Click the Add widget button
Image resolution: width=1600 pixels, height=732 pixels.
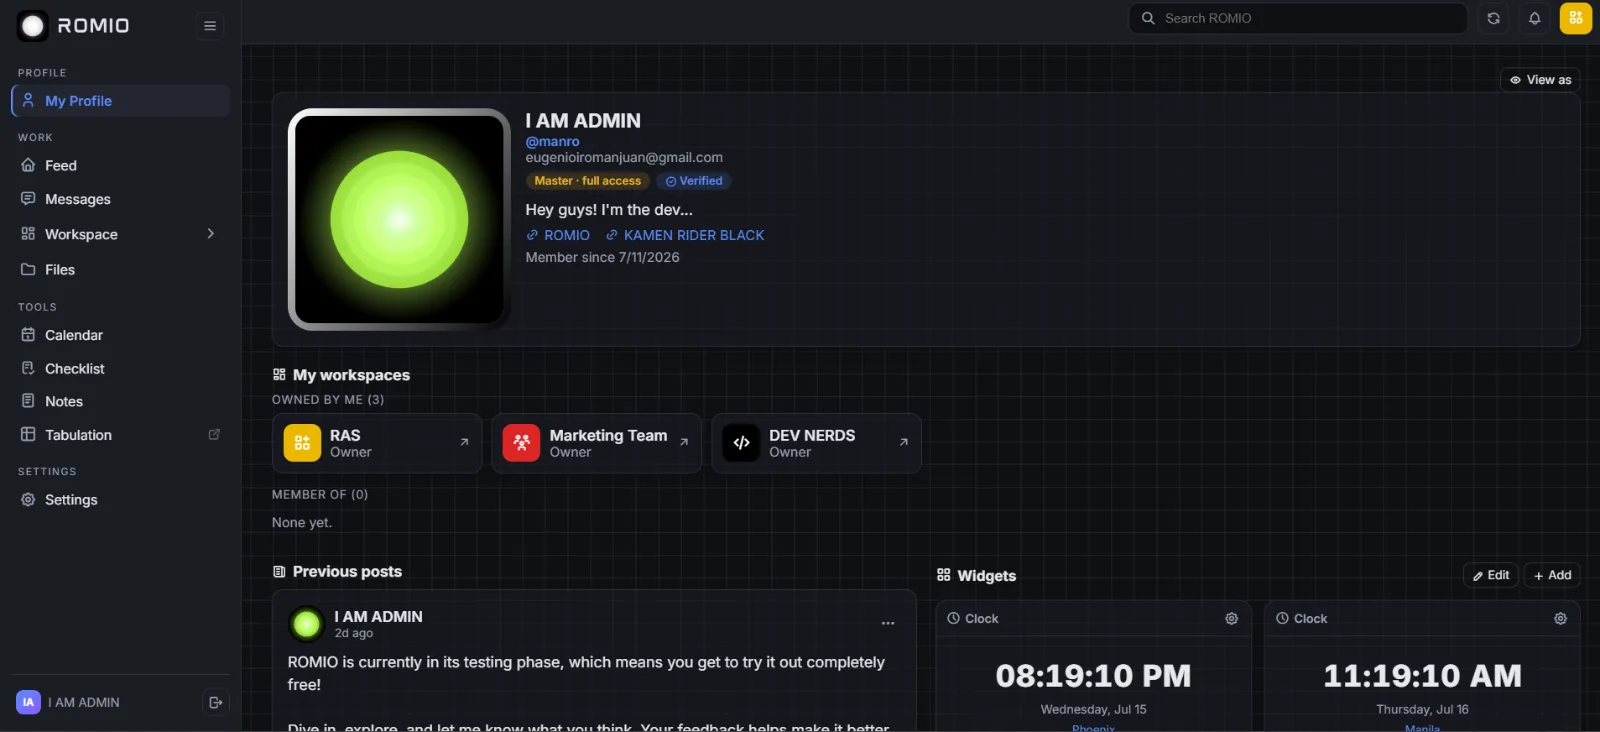(1552, 575)
